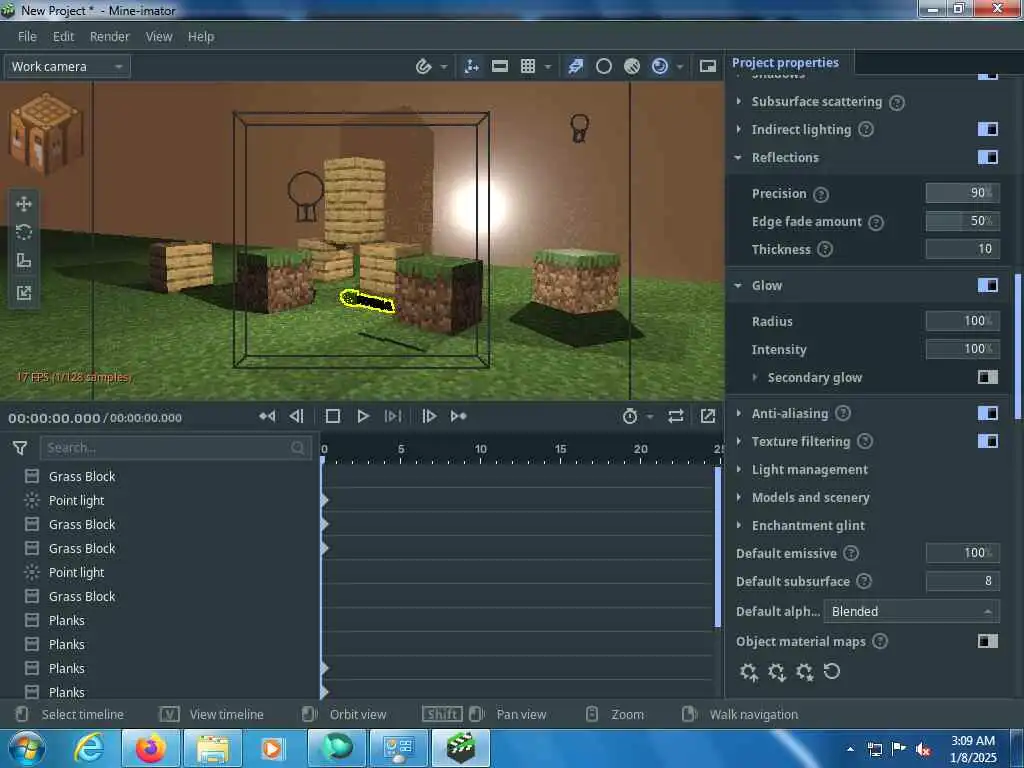
Task: Open the File menu
Action: [27, 37]
